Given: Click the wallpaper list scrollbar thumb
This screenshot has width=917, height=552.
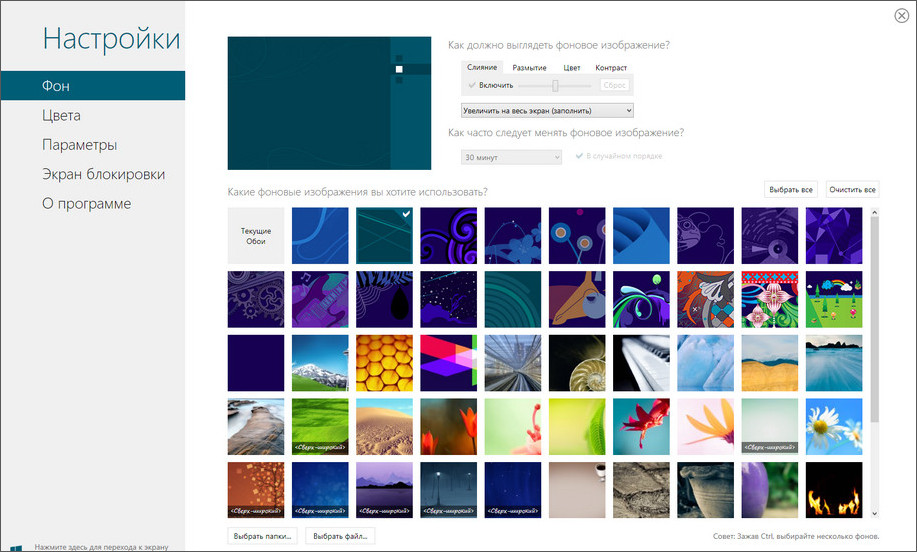Looking at the screenshot, I should click(874, 320).
